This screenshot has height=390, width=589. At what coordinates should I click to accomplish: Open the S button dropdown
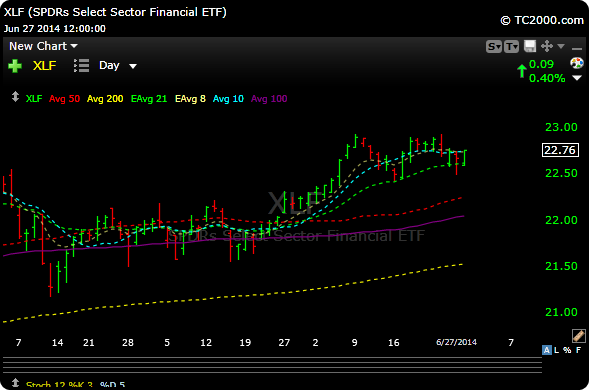point(494,47)
